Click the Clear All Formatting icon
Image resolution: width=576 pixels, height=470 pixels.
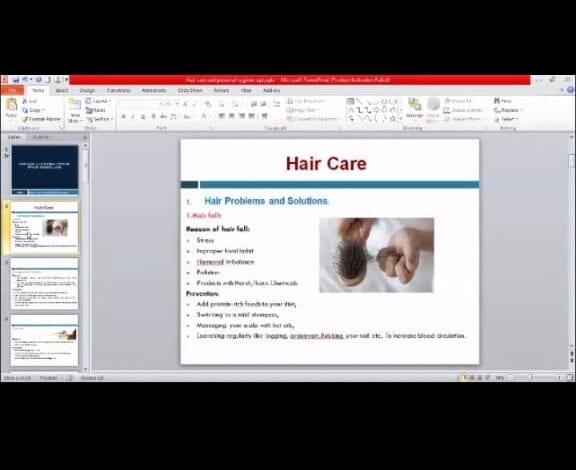click(x=208, y=104)
